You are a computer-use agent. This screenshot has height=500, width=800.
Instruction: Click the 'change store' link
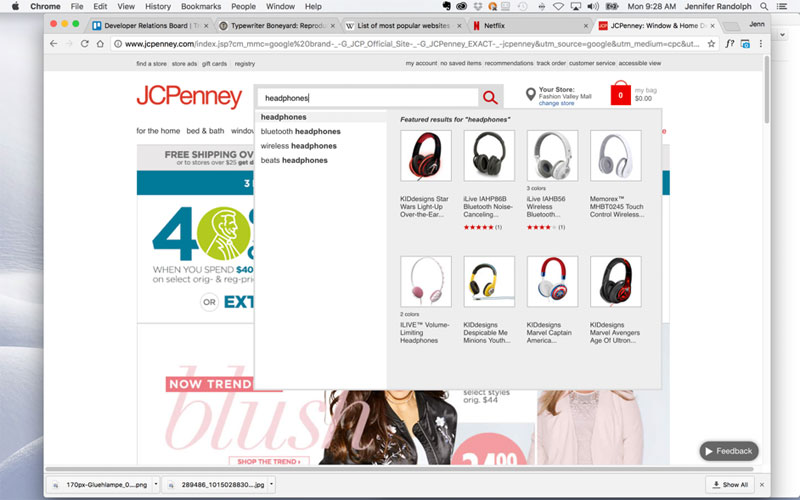556,103
